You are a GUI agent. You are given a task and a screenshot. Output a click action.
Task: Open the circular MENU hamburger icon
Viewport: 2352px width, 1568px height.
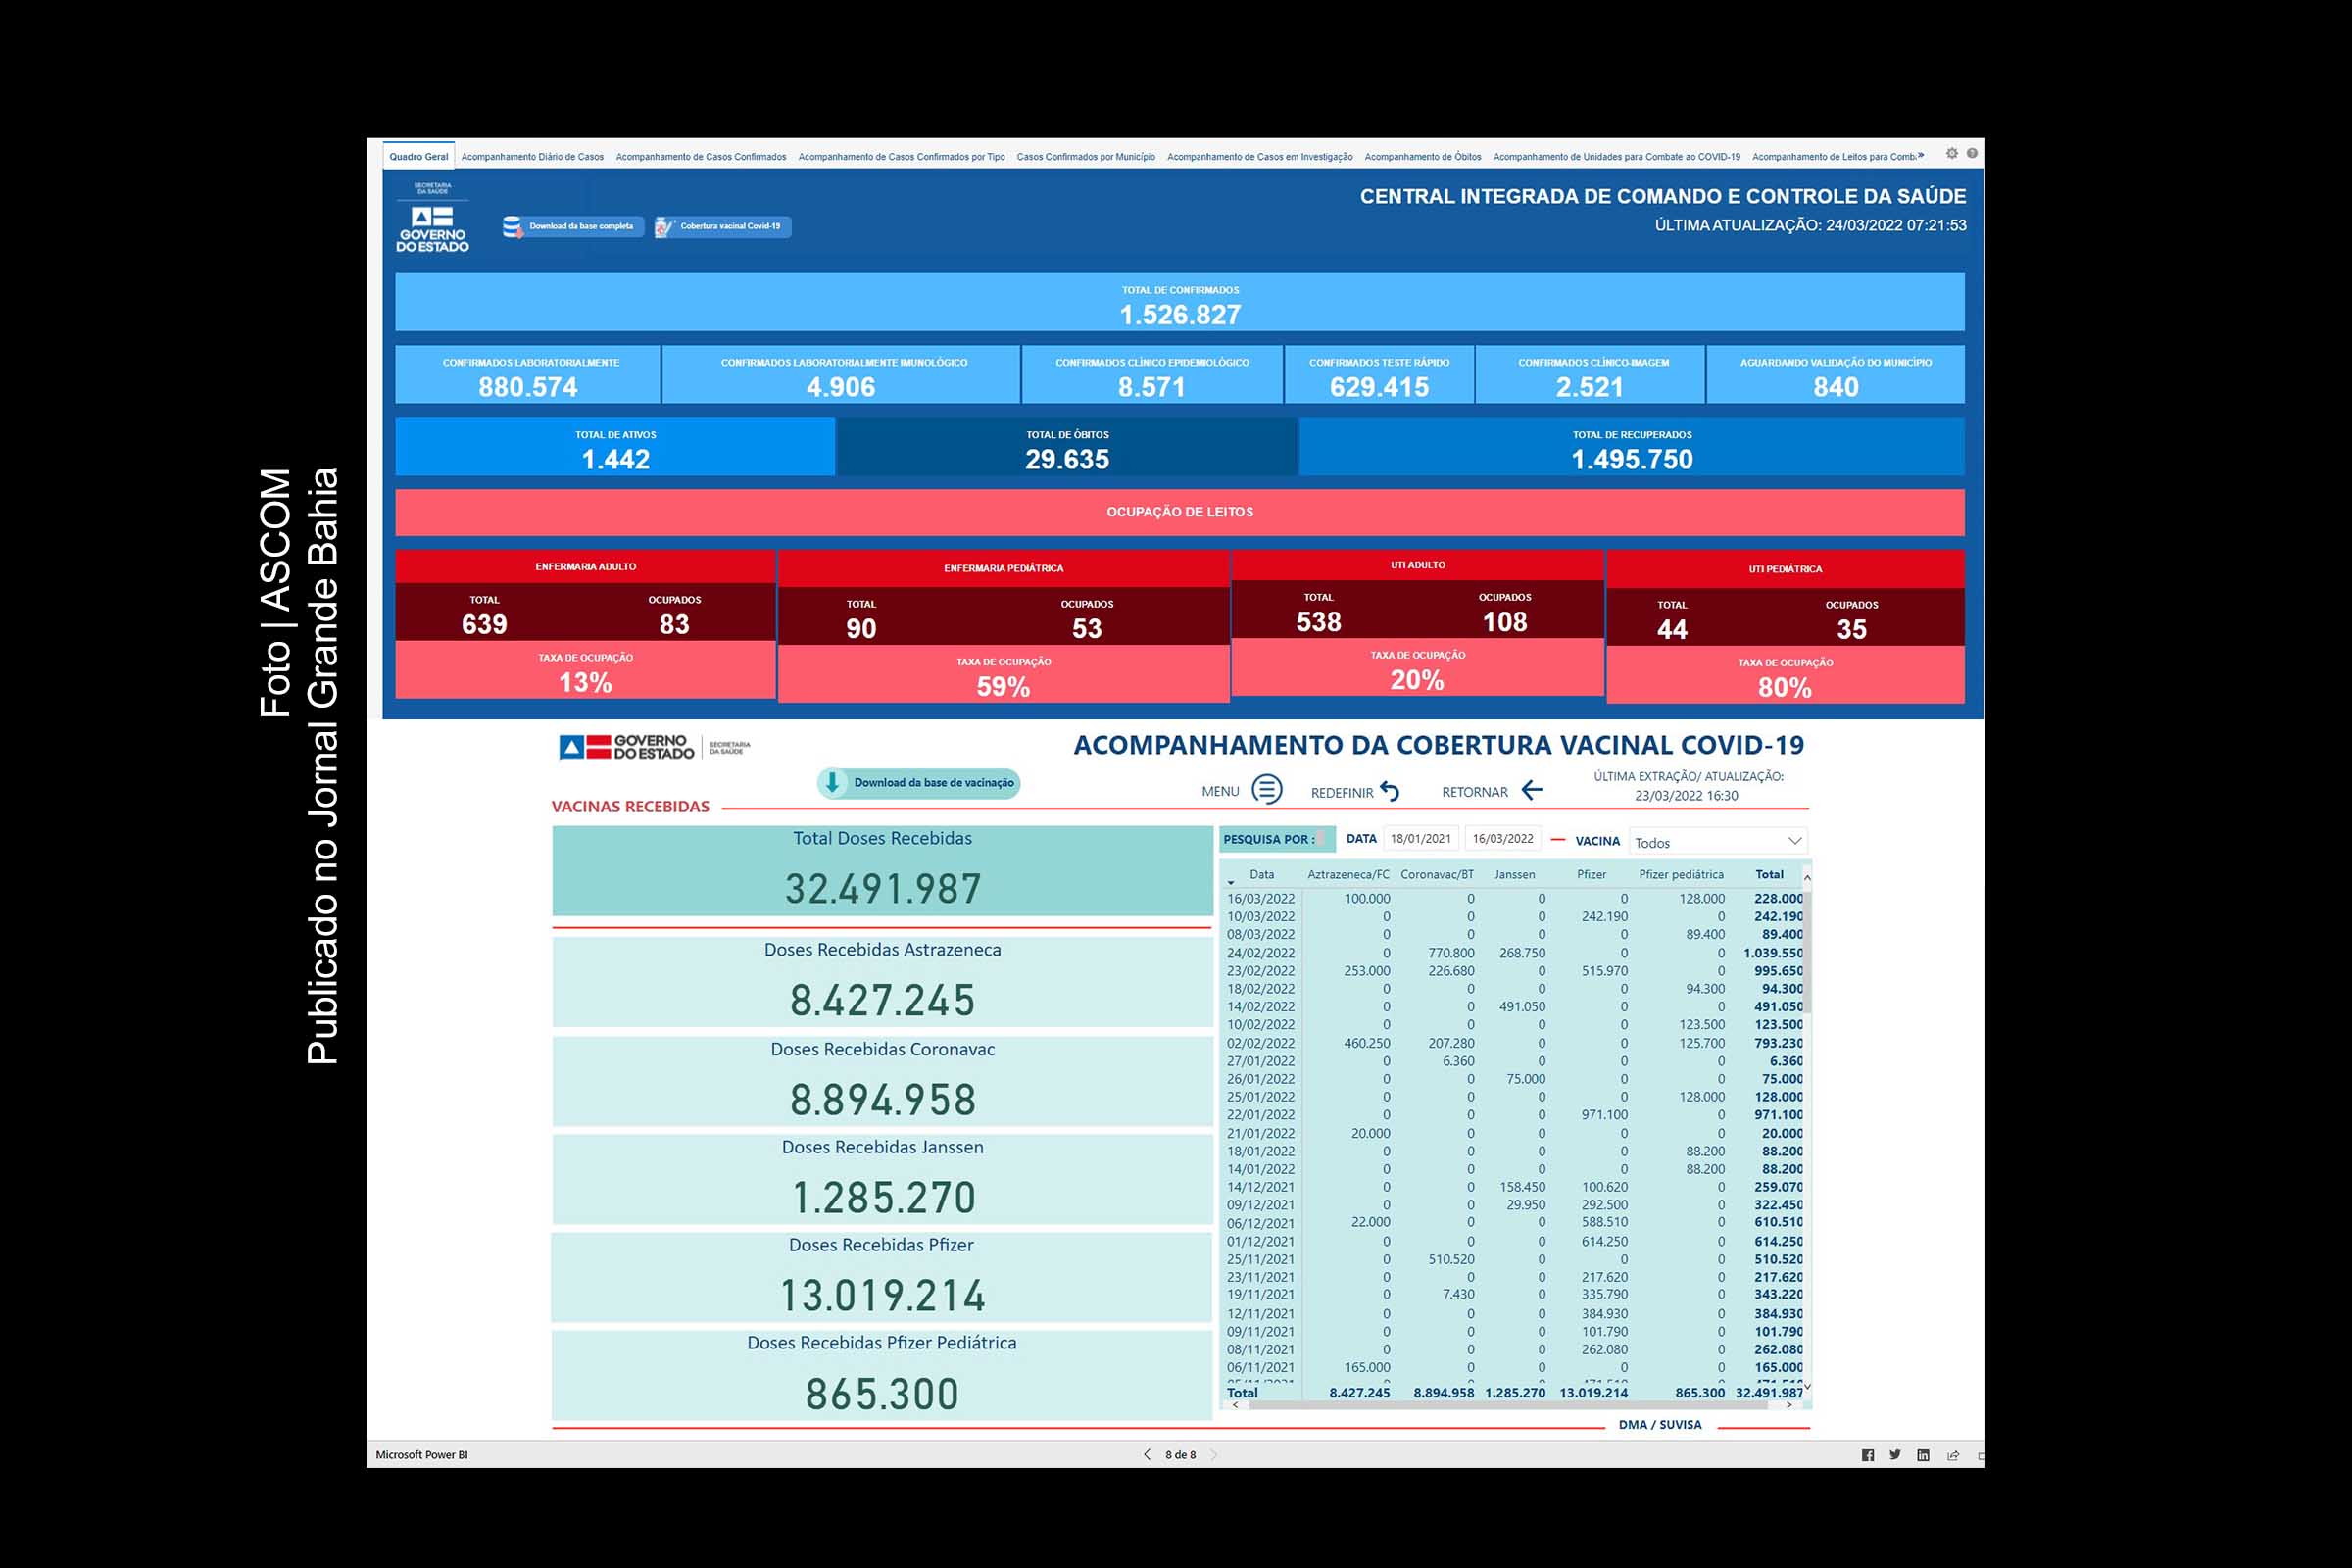(x=1266, y=790)
